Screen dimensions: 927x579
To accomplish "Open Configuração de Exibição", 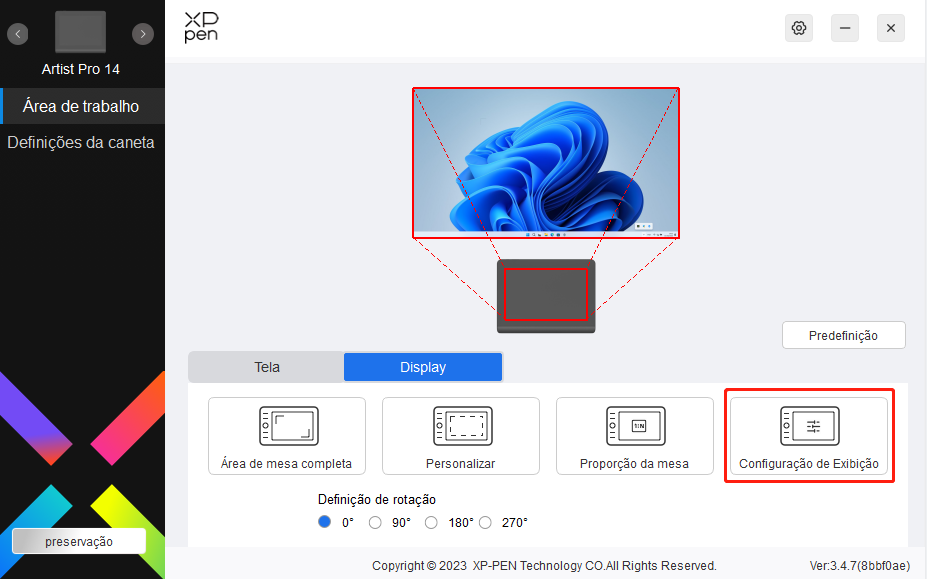I will tap(809, 436).
